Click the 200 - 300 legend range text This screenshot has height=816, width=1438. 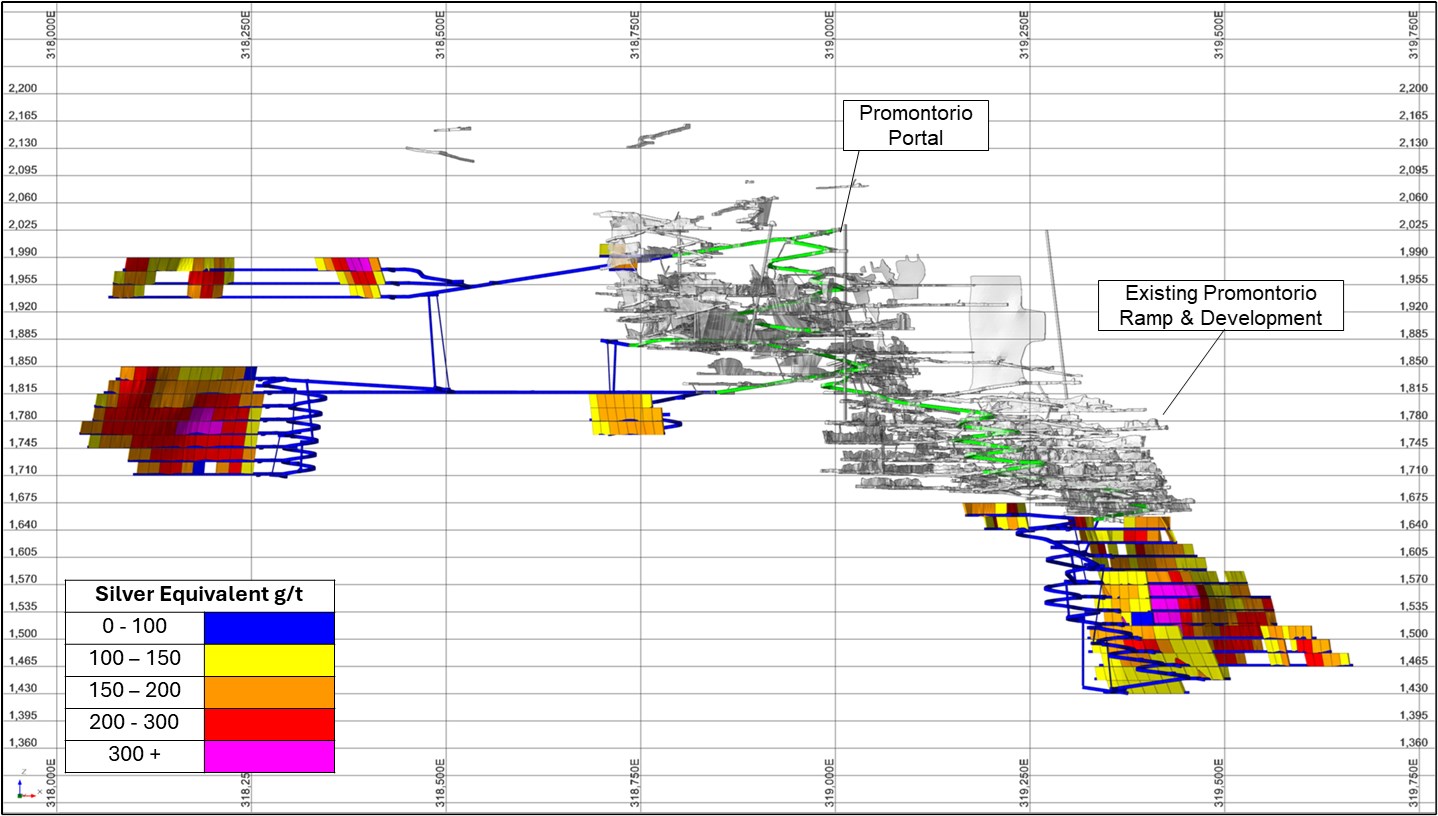pos(135,724)
